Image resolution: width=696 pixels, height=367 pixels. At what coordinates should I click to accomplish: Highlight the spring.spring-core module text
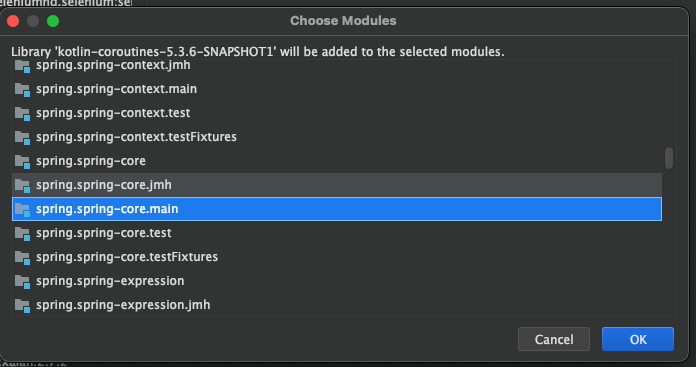[91, 161]
